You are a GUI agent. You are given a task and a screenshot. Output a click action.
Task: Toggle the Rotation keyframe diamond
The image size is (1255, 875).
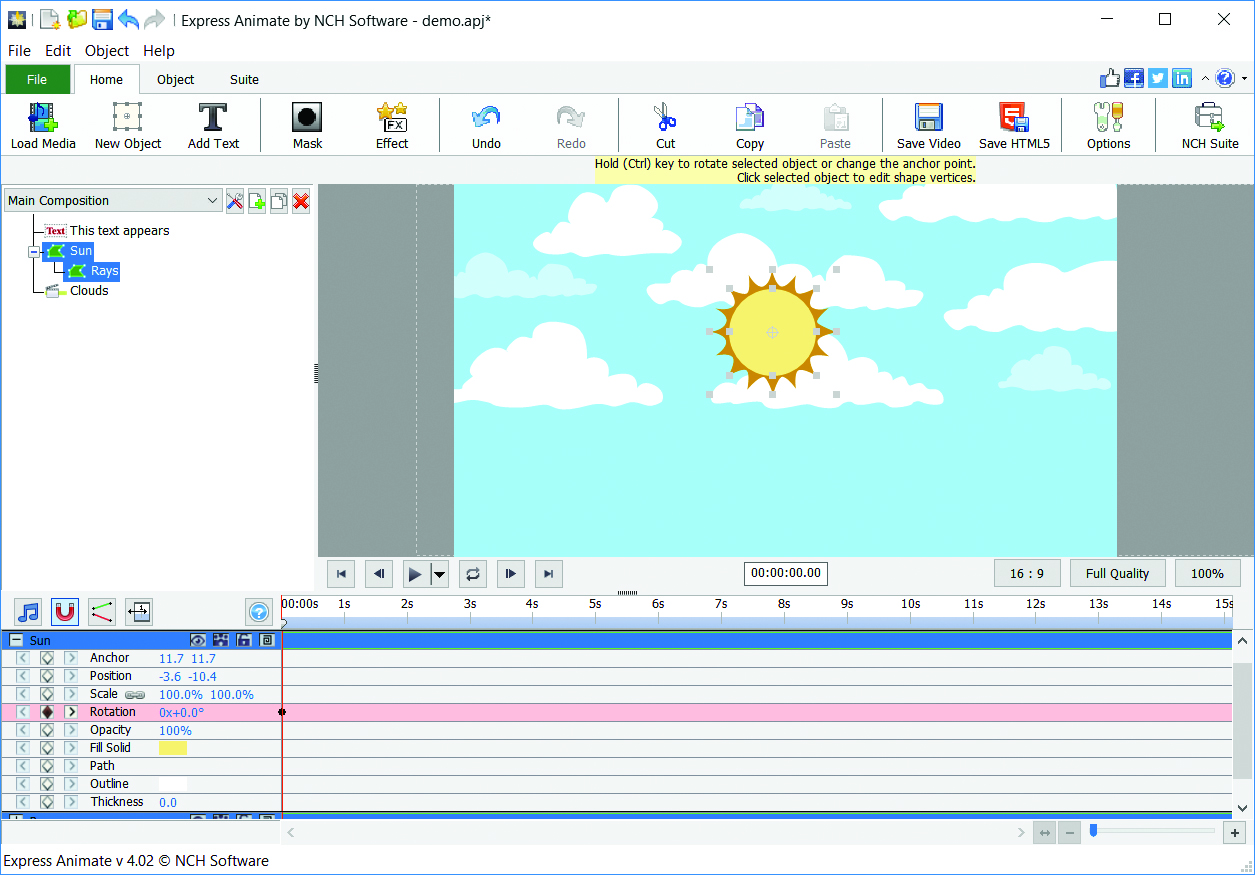[47, 712]
